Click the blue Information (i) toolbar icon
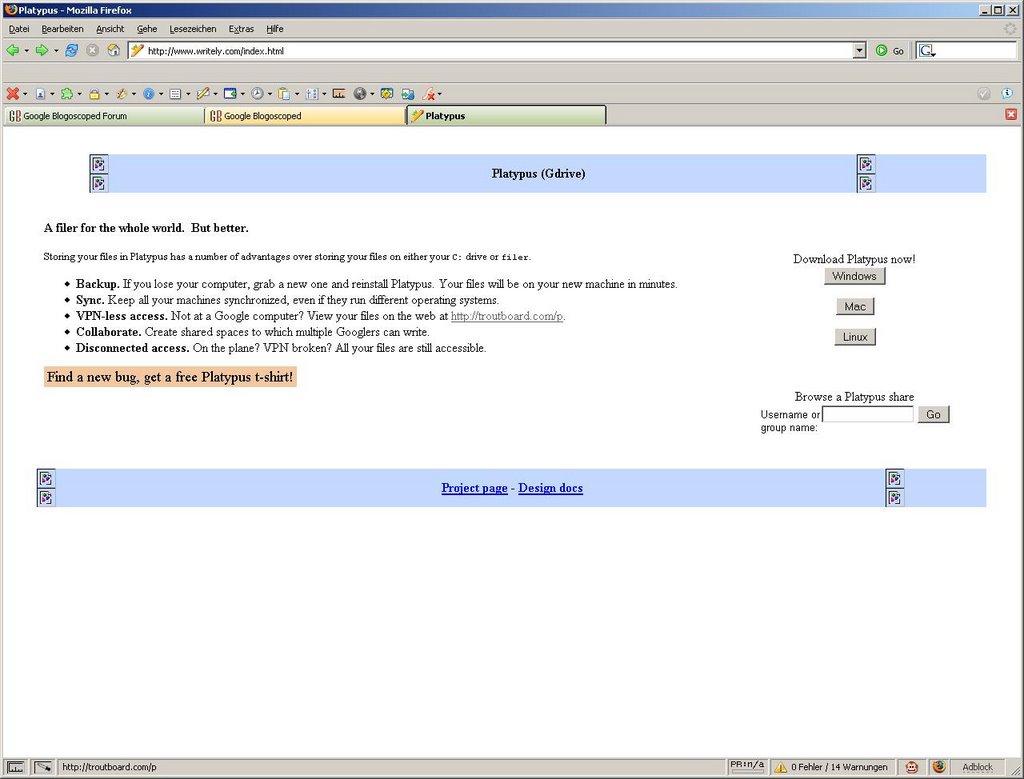Image resolution: width=1024 pixels, height=779 pixels. [x=148, y=94]
